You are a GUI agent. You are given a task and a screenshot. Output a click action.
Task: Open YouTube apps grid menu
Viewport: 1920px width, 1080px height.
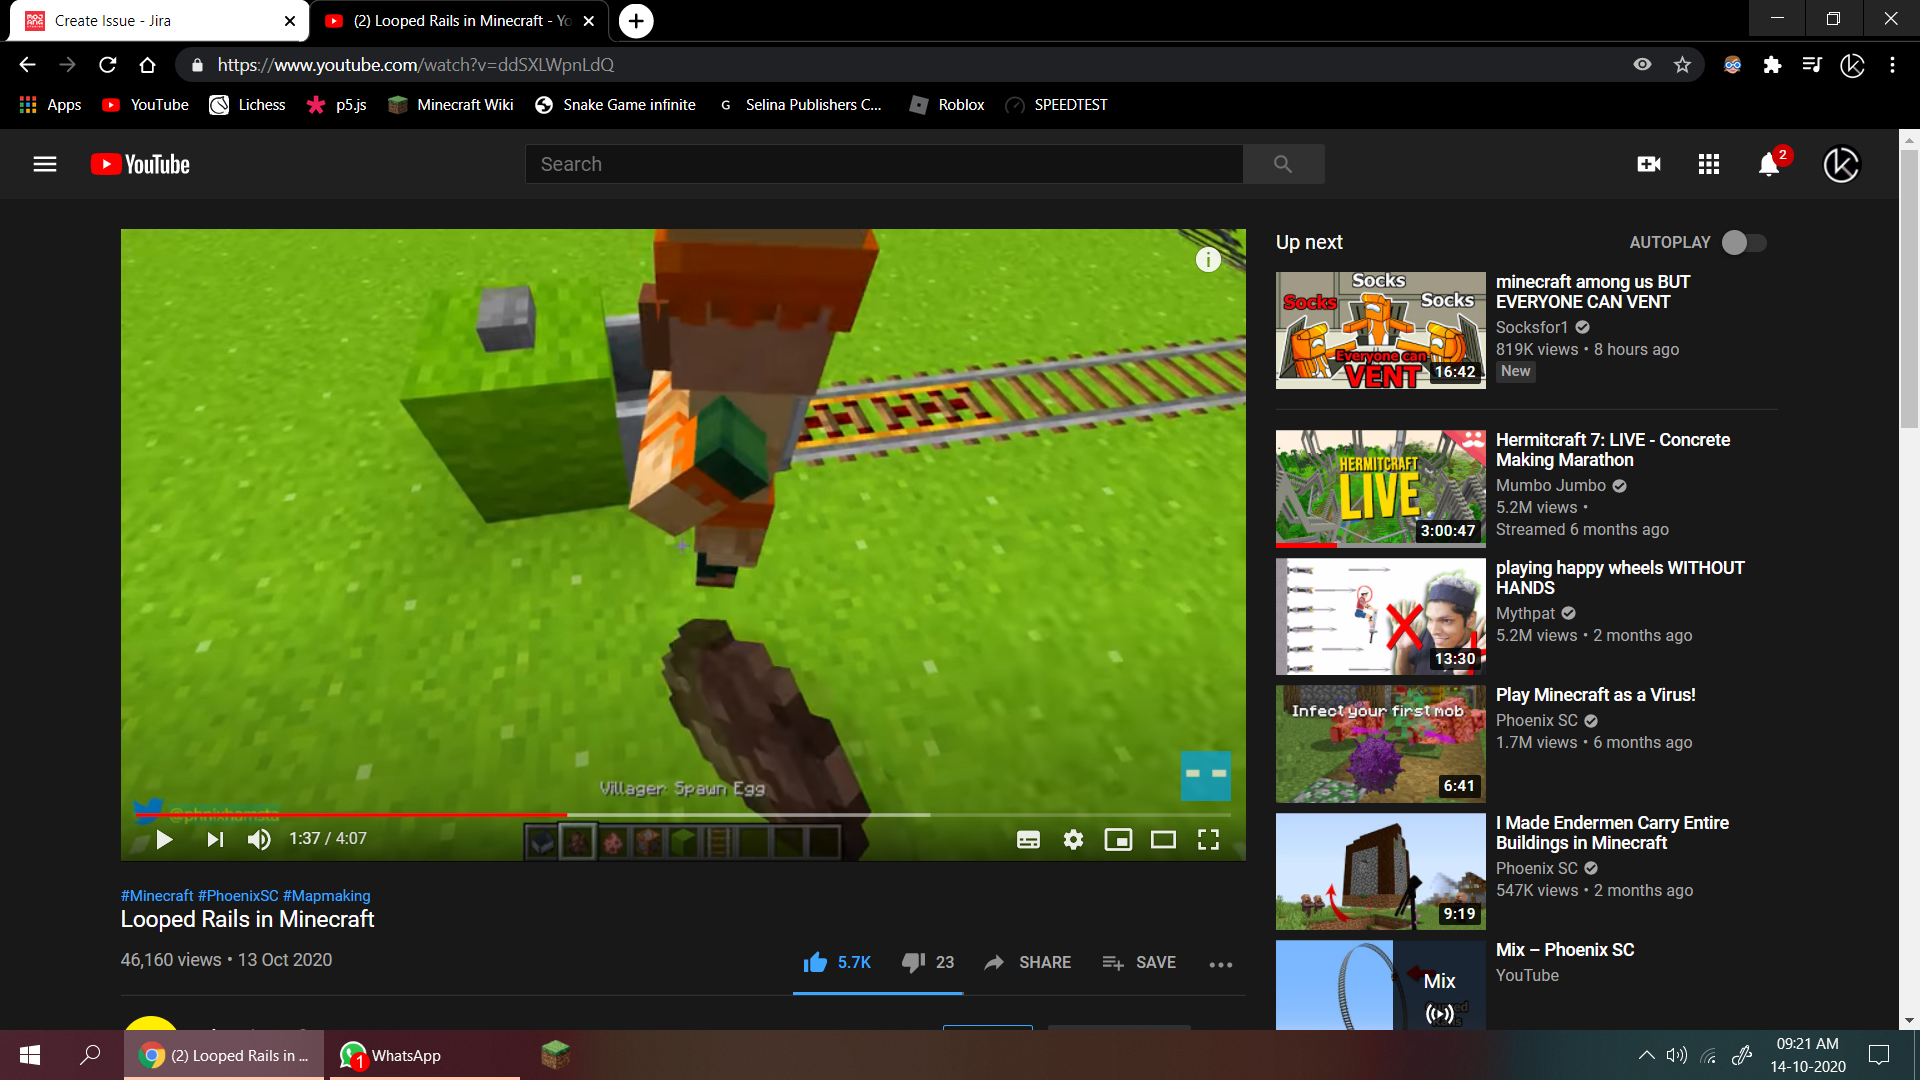(1709, 164)
